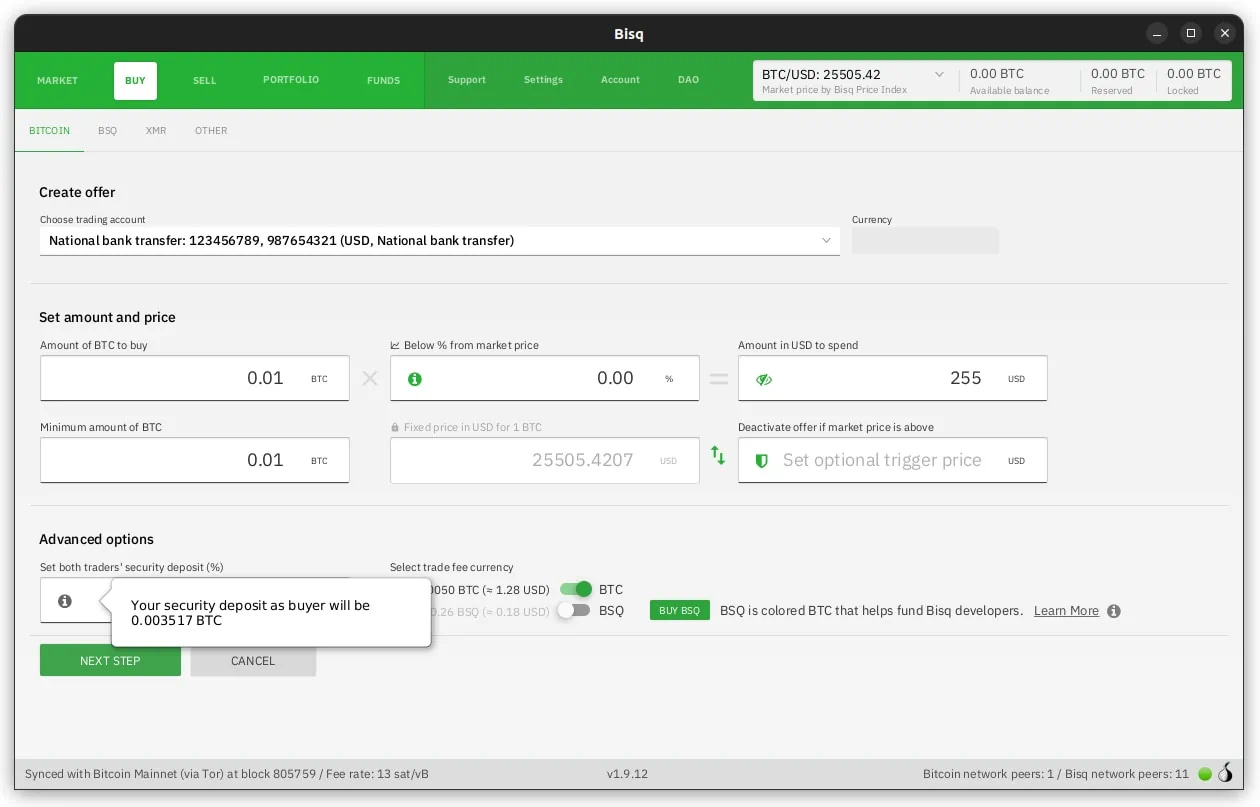Click the 'Synced with Bitcoin Mainnet' status text
Image resolution: width=1260 pixels, height=807 pixels.
coord(227,774)
